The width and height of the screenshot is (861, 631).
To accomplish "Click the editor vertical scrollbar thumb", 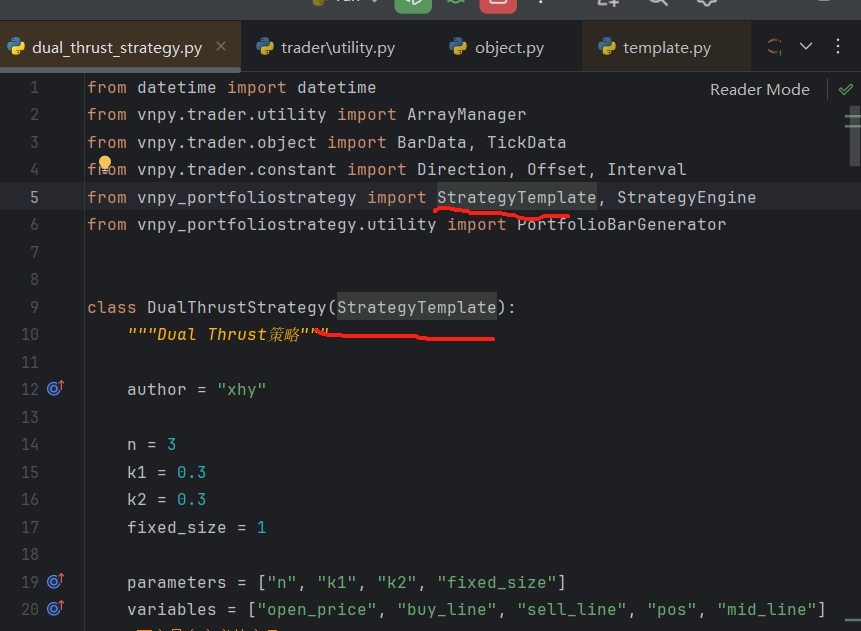I will click(853, 136).
